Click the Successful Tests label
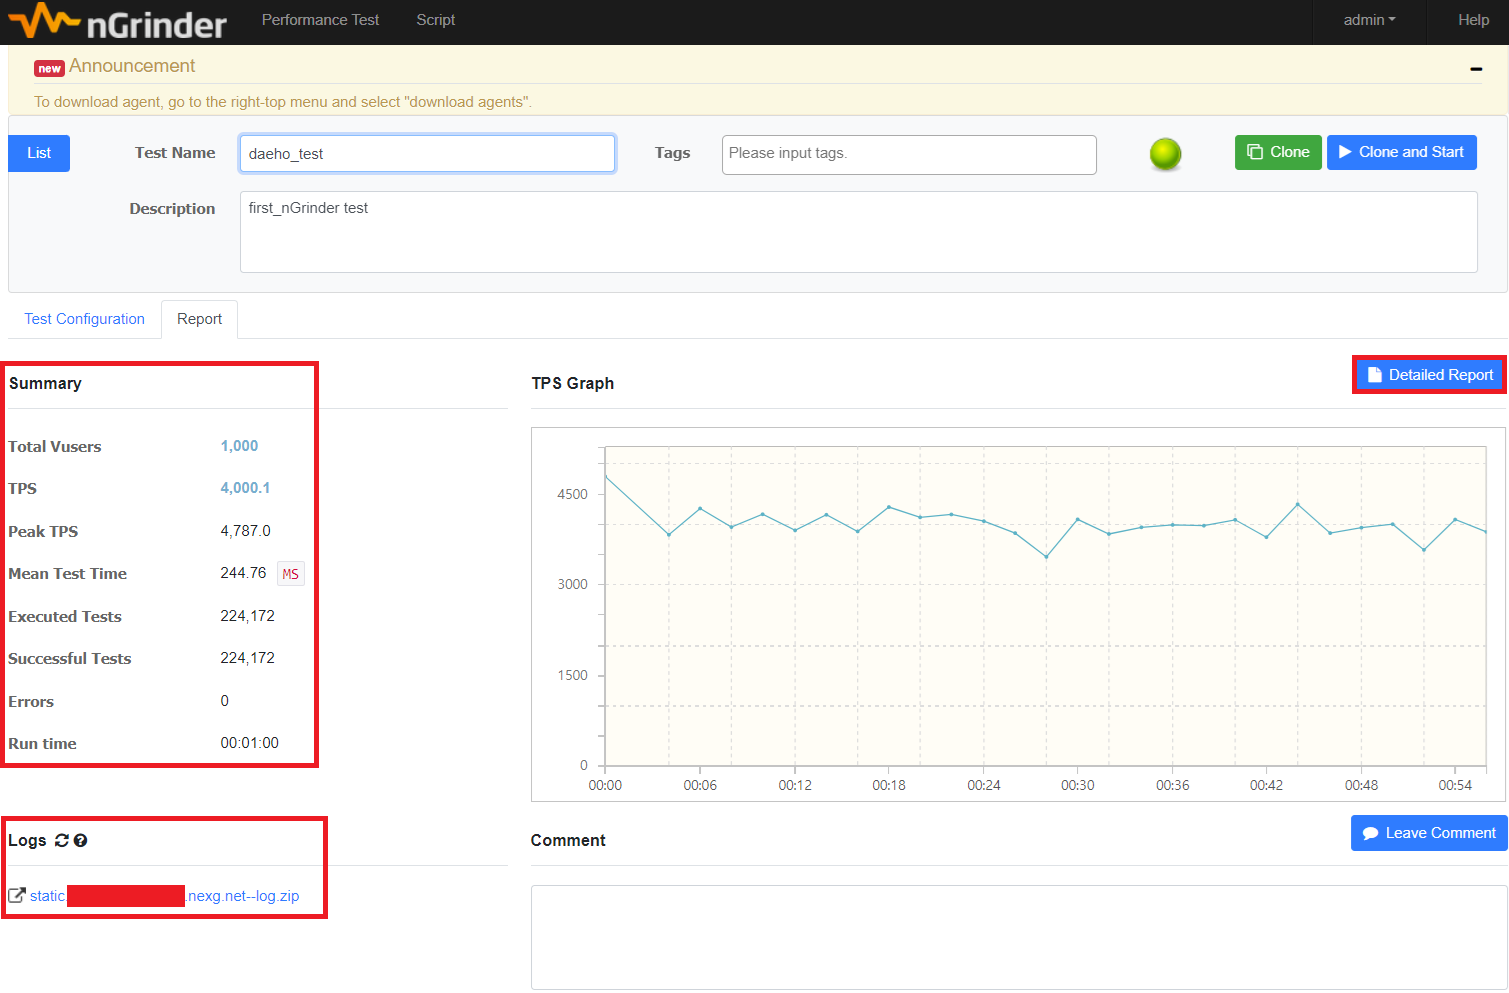 tap(70, 659)
